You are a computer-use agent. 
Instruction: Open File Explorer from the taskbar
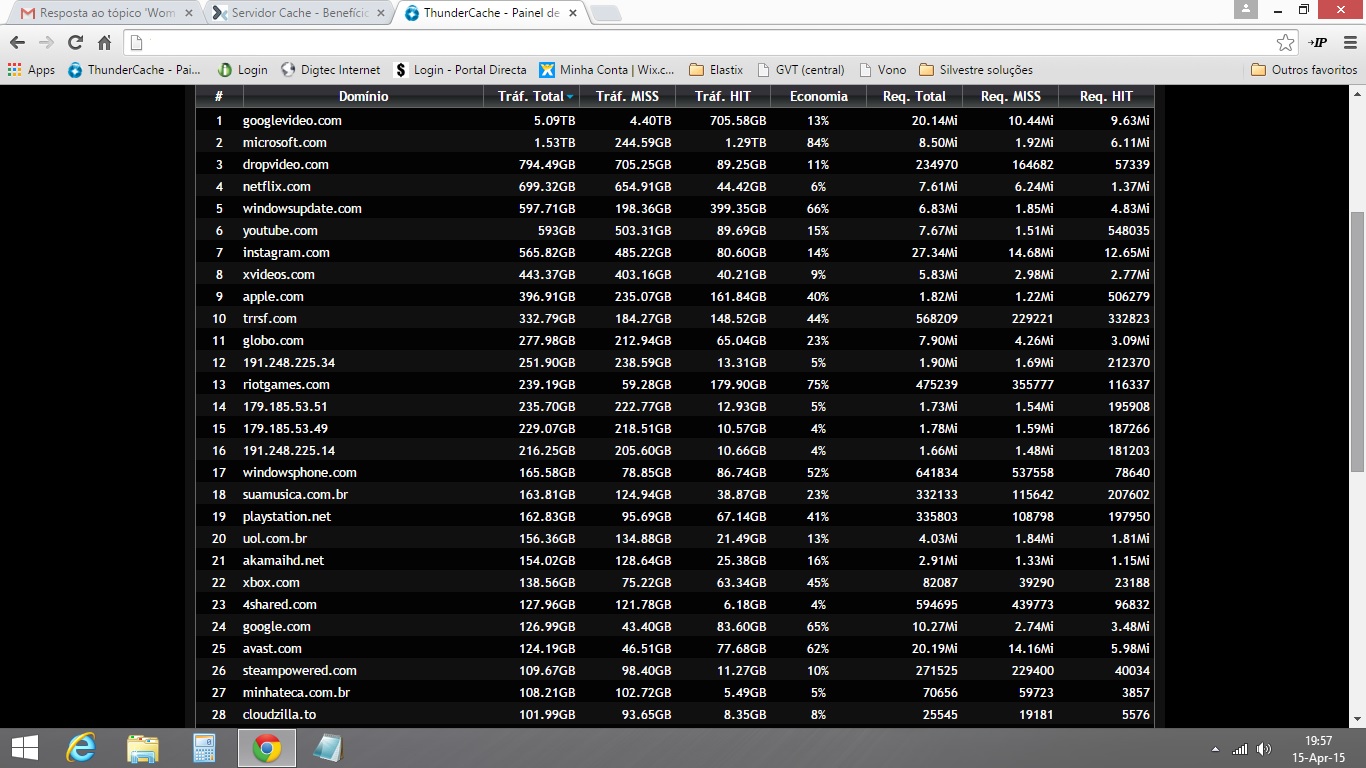tap(143, 748)
